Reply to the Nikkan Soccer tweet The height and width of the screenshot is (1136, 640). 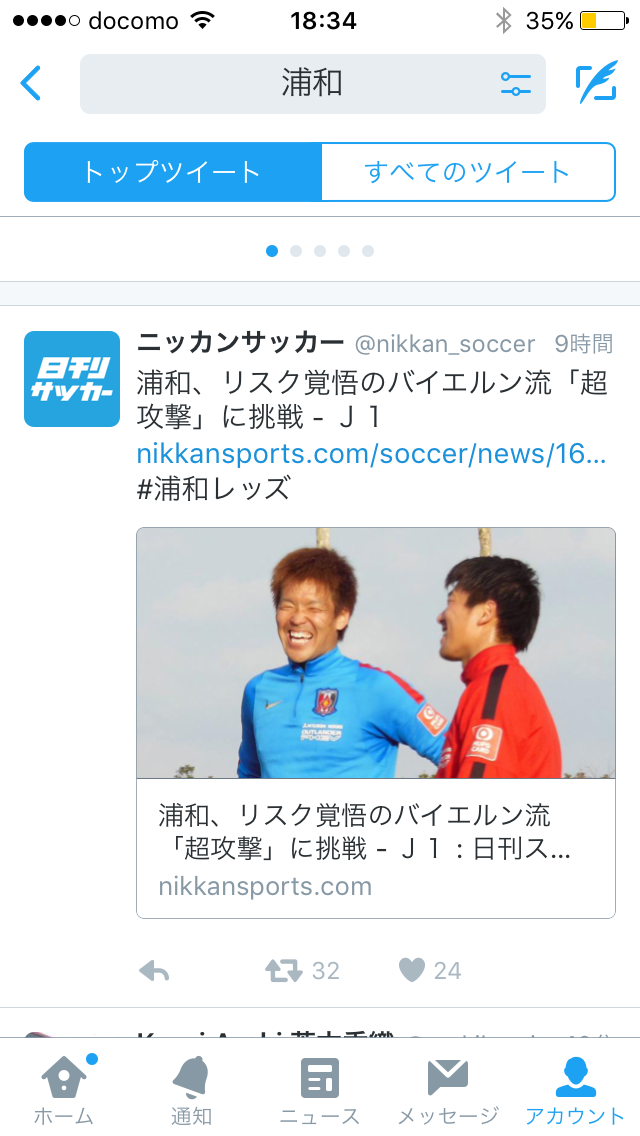(154, 970)
